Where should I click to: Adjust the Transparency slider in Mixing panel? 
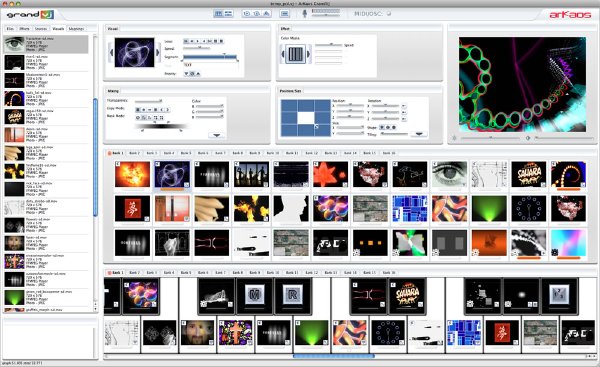click(x=149, y=101)
